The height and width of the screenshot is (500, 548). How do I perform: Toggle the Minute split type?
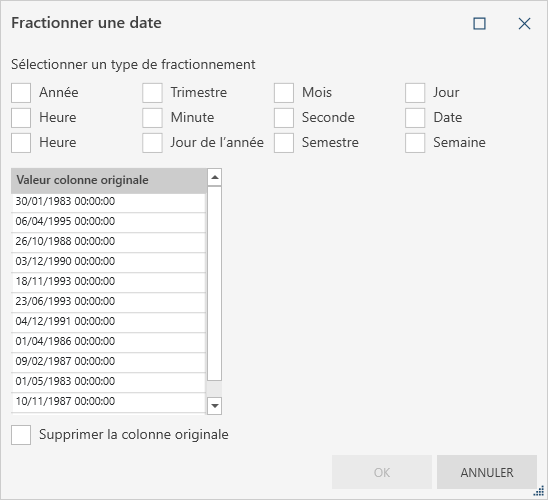coord(152,118)
